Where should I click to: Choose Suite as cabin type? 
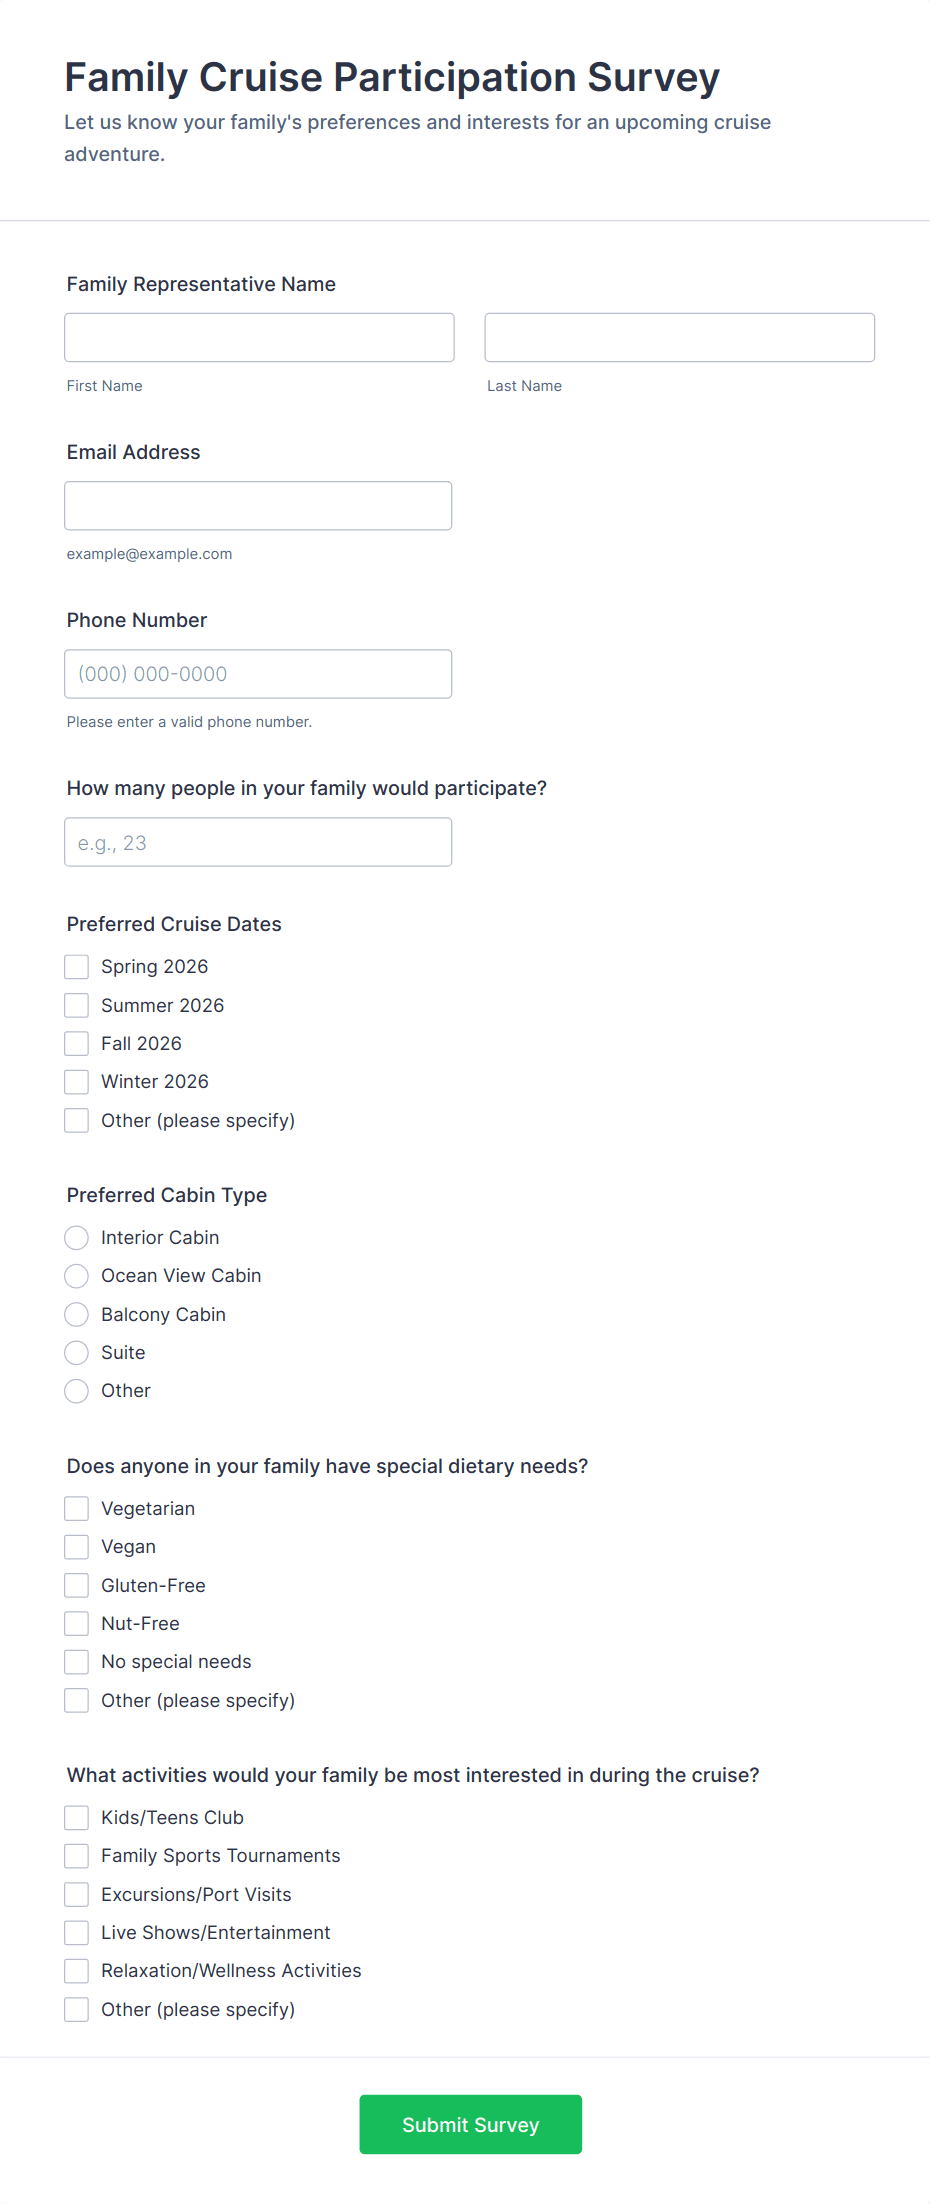click(x=77, y=1353)
